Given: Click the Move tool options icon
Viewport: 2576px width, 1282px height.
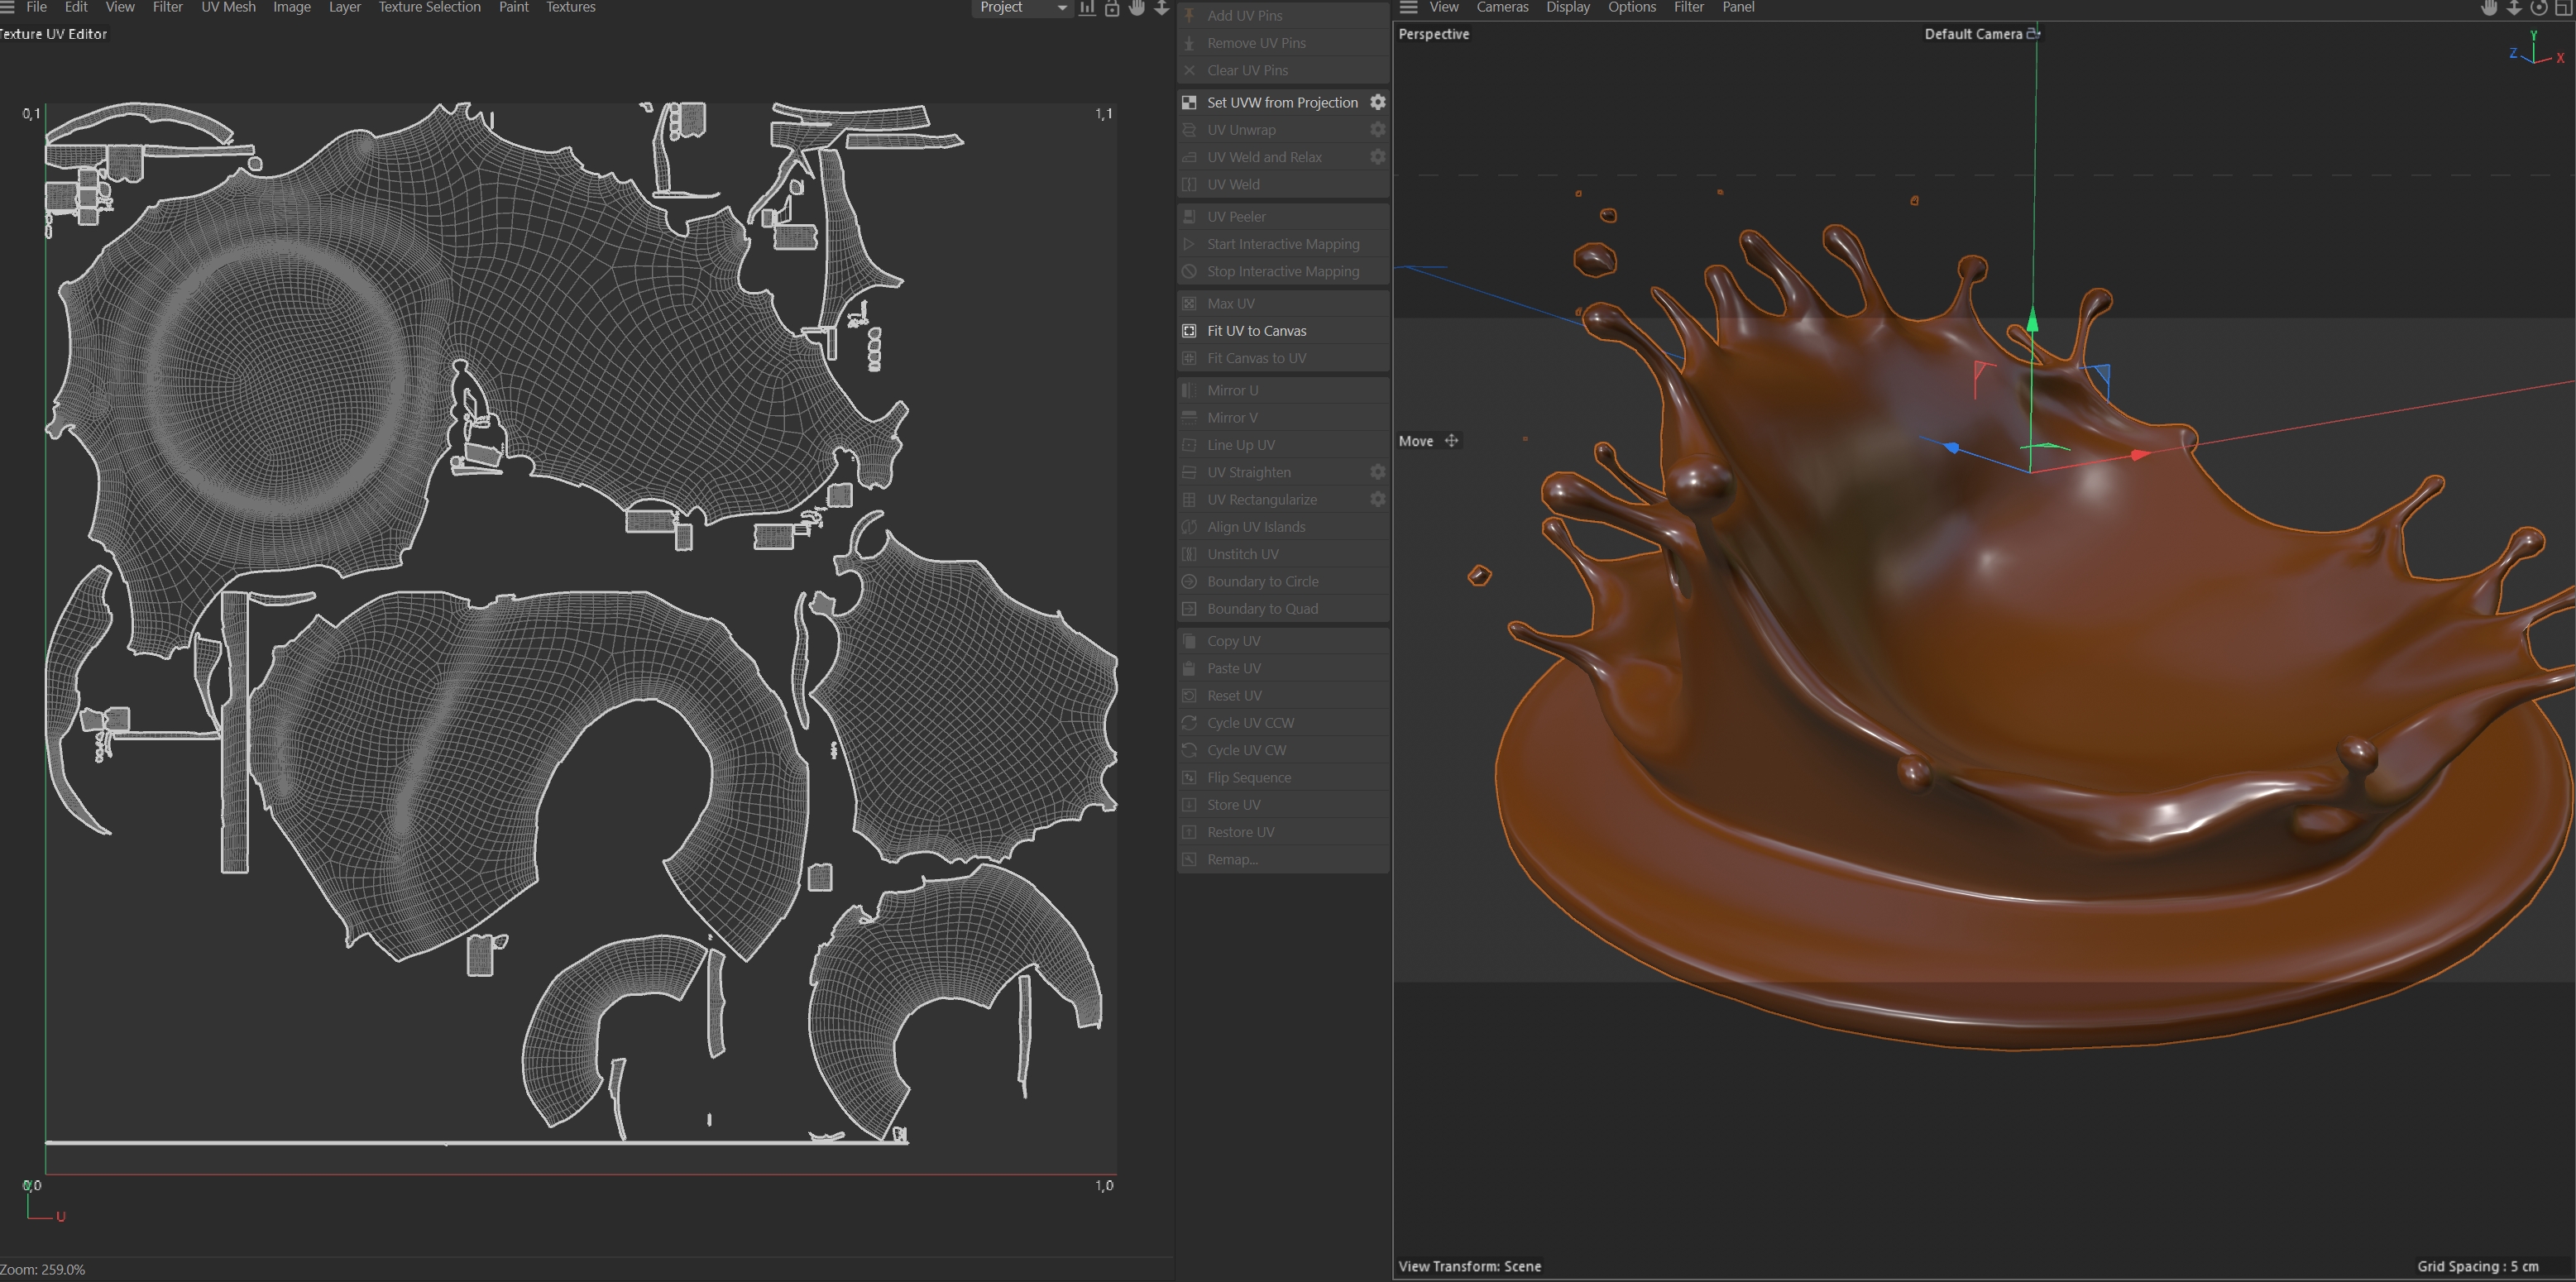Looking at the screenshot, I should [1451, 441].
